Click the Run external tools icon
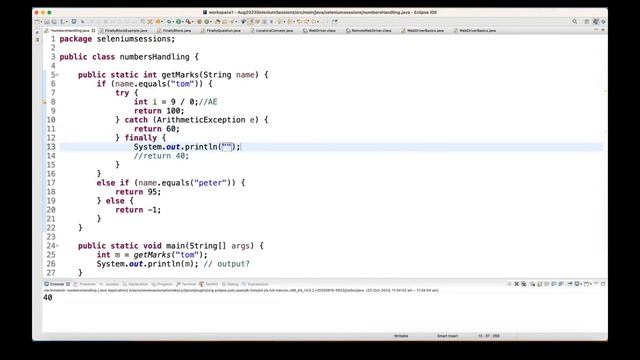The image size is (640, 360). click(188, 22)
